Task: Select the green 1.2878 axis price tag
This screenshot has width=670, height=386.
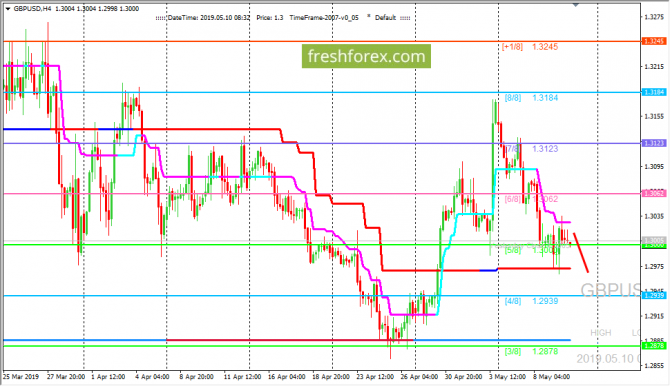Action: pos(654,345)
